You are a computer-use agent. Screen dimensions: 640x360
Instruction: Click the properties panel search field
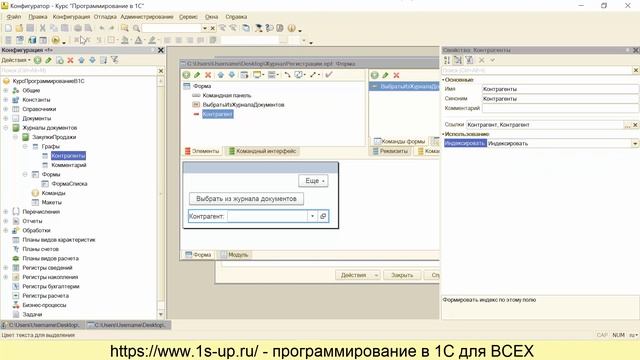click(537, 71)
